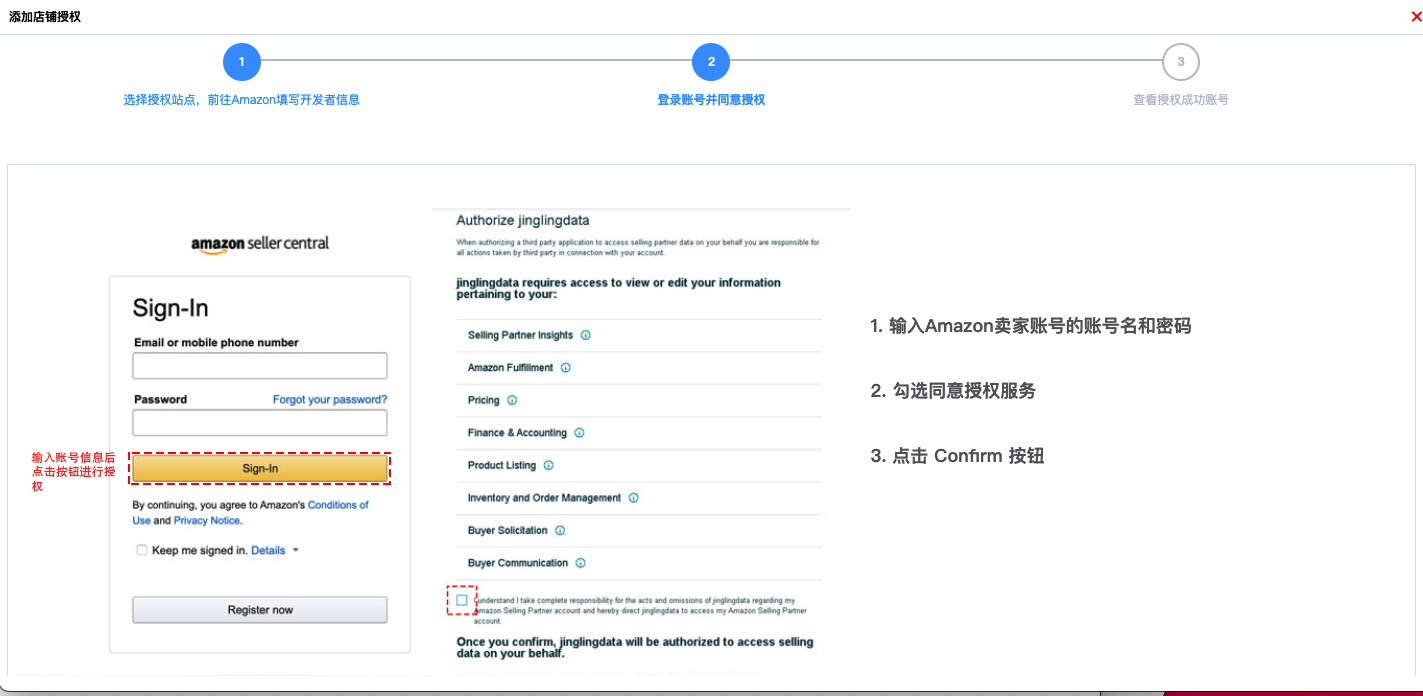Go to step 1 circle
The image size is (1423, 696).
pos(242,62)
